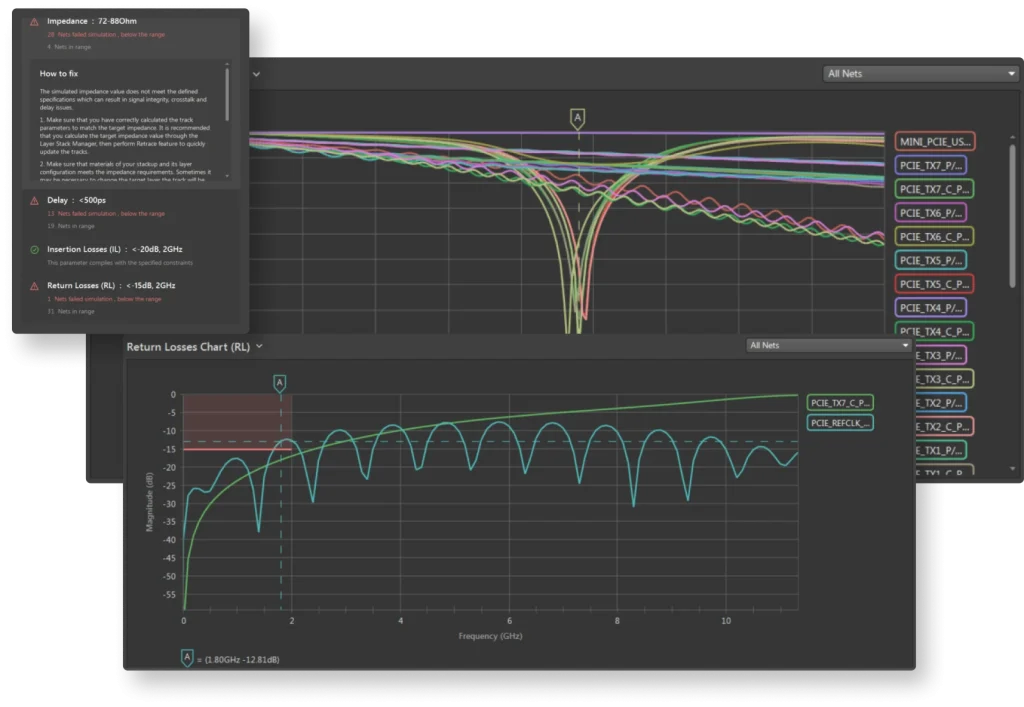The height and width of the screenshot is (707, 1024).
Task: Click marker A flag on Return Losses chart
Action: tap(279, 382)
